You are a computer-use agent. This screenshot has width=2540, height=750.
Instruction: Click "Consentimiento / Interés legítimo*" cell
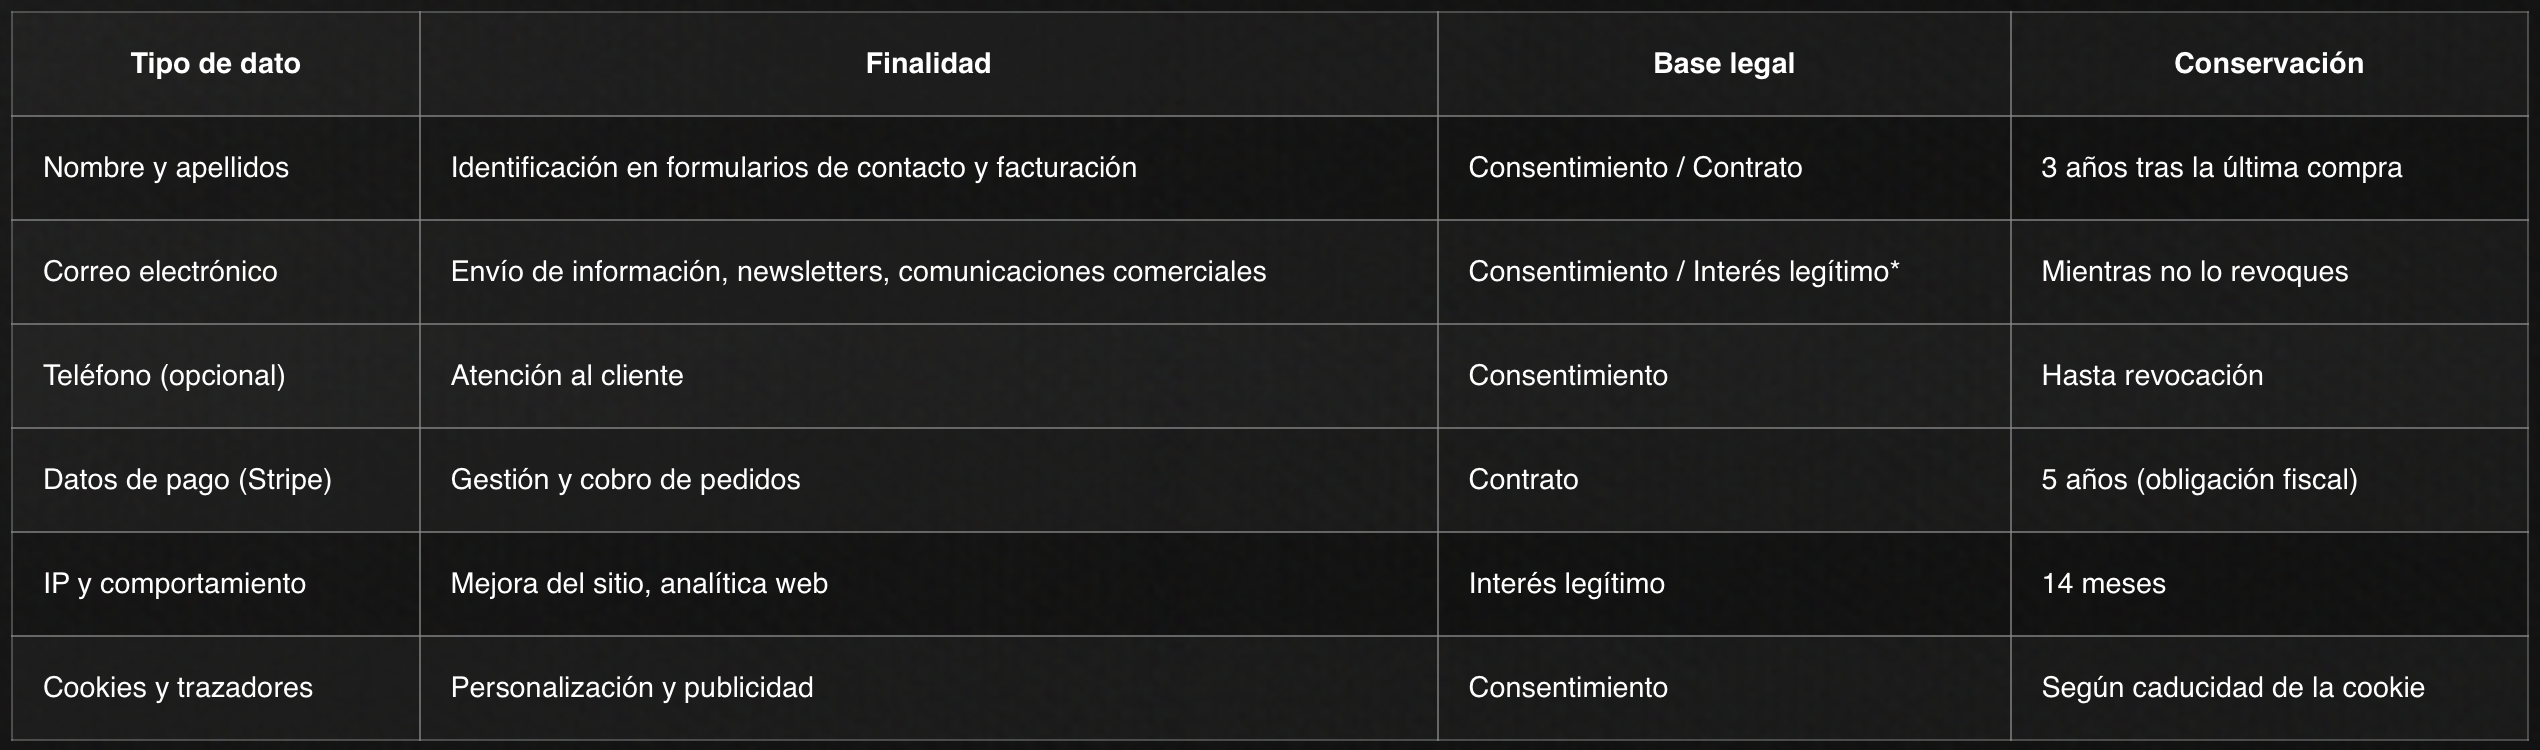(x=1683, y=272)
